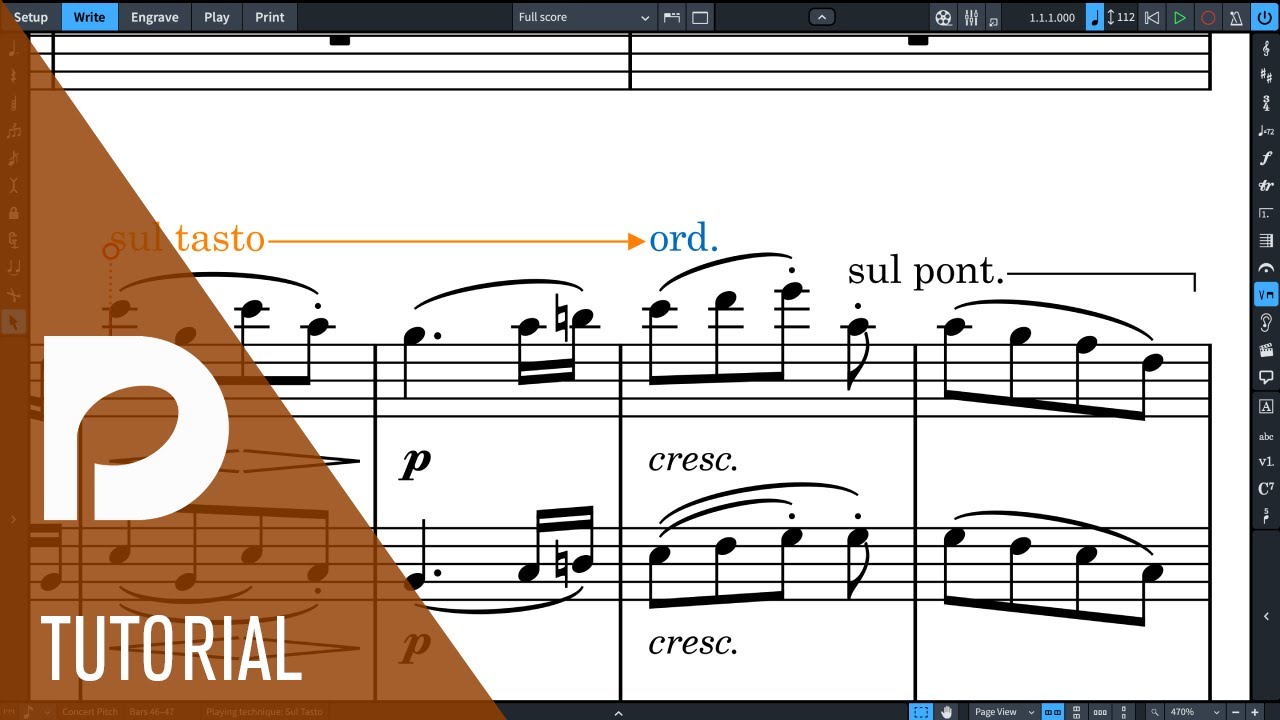Select the single pages vertical arrangement icon
This screenshot has height=720, width=1280.
[1125, 712]
